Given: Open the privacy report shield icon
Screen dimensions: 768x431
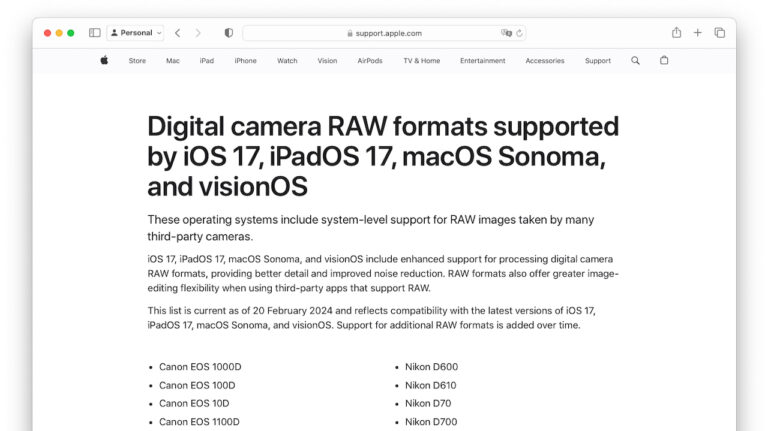Looking at the screenshot, I should pos(229,33).
